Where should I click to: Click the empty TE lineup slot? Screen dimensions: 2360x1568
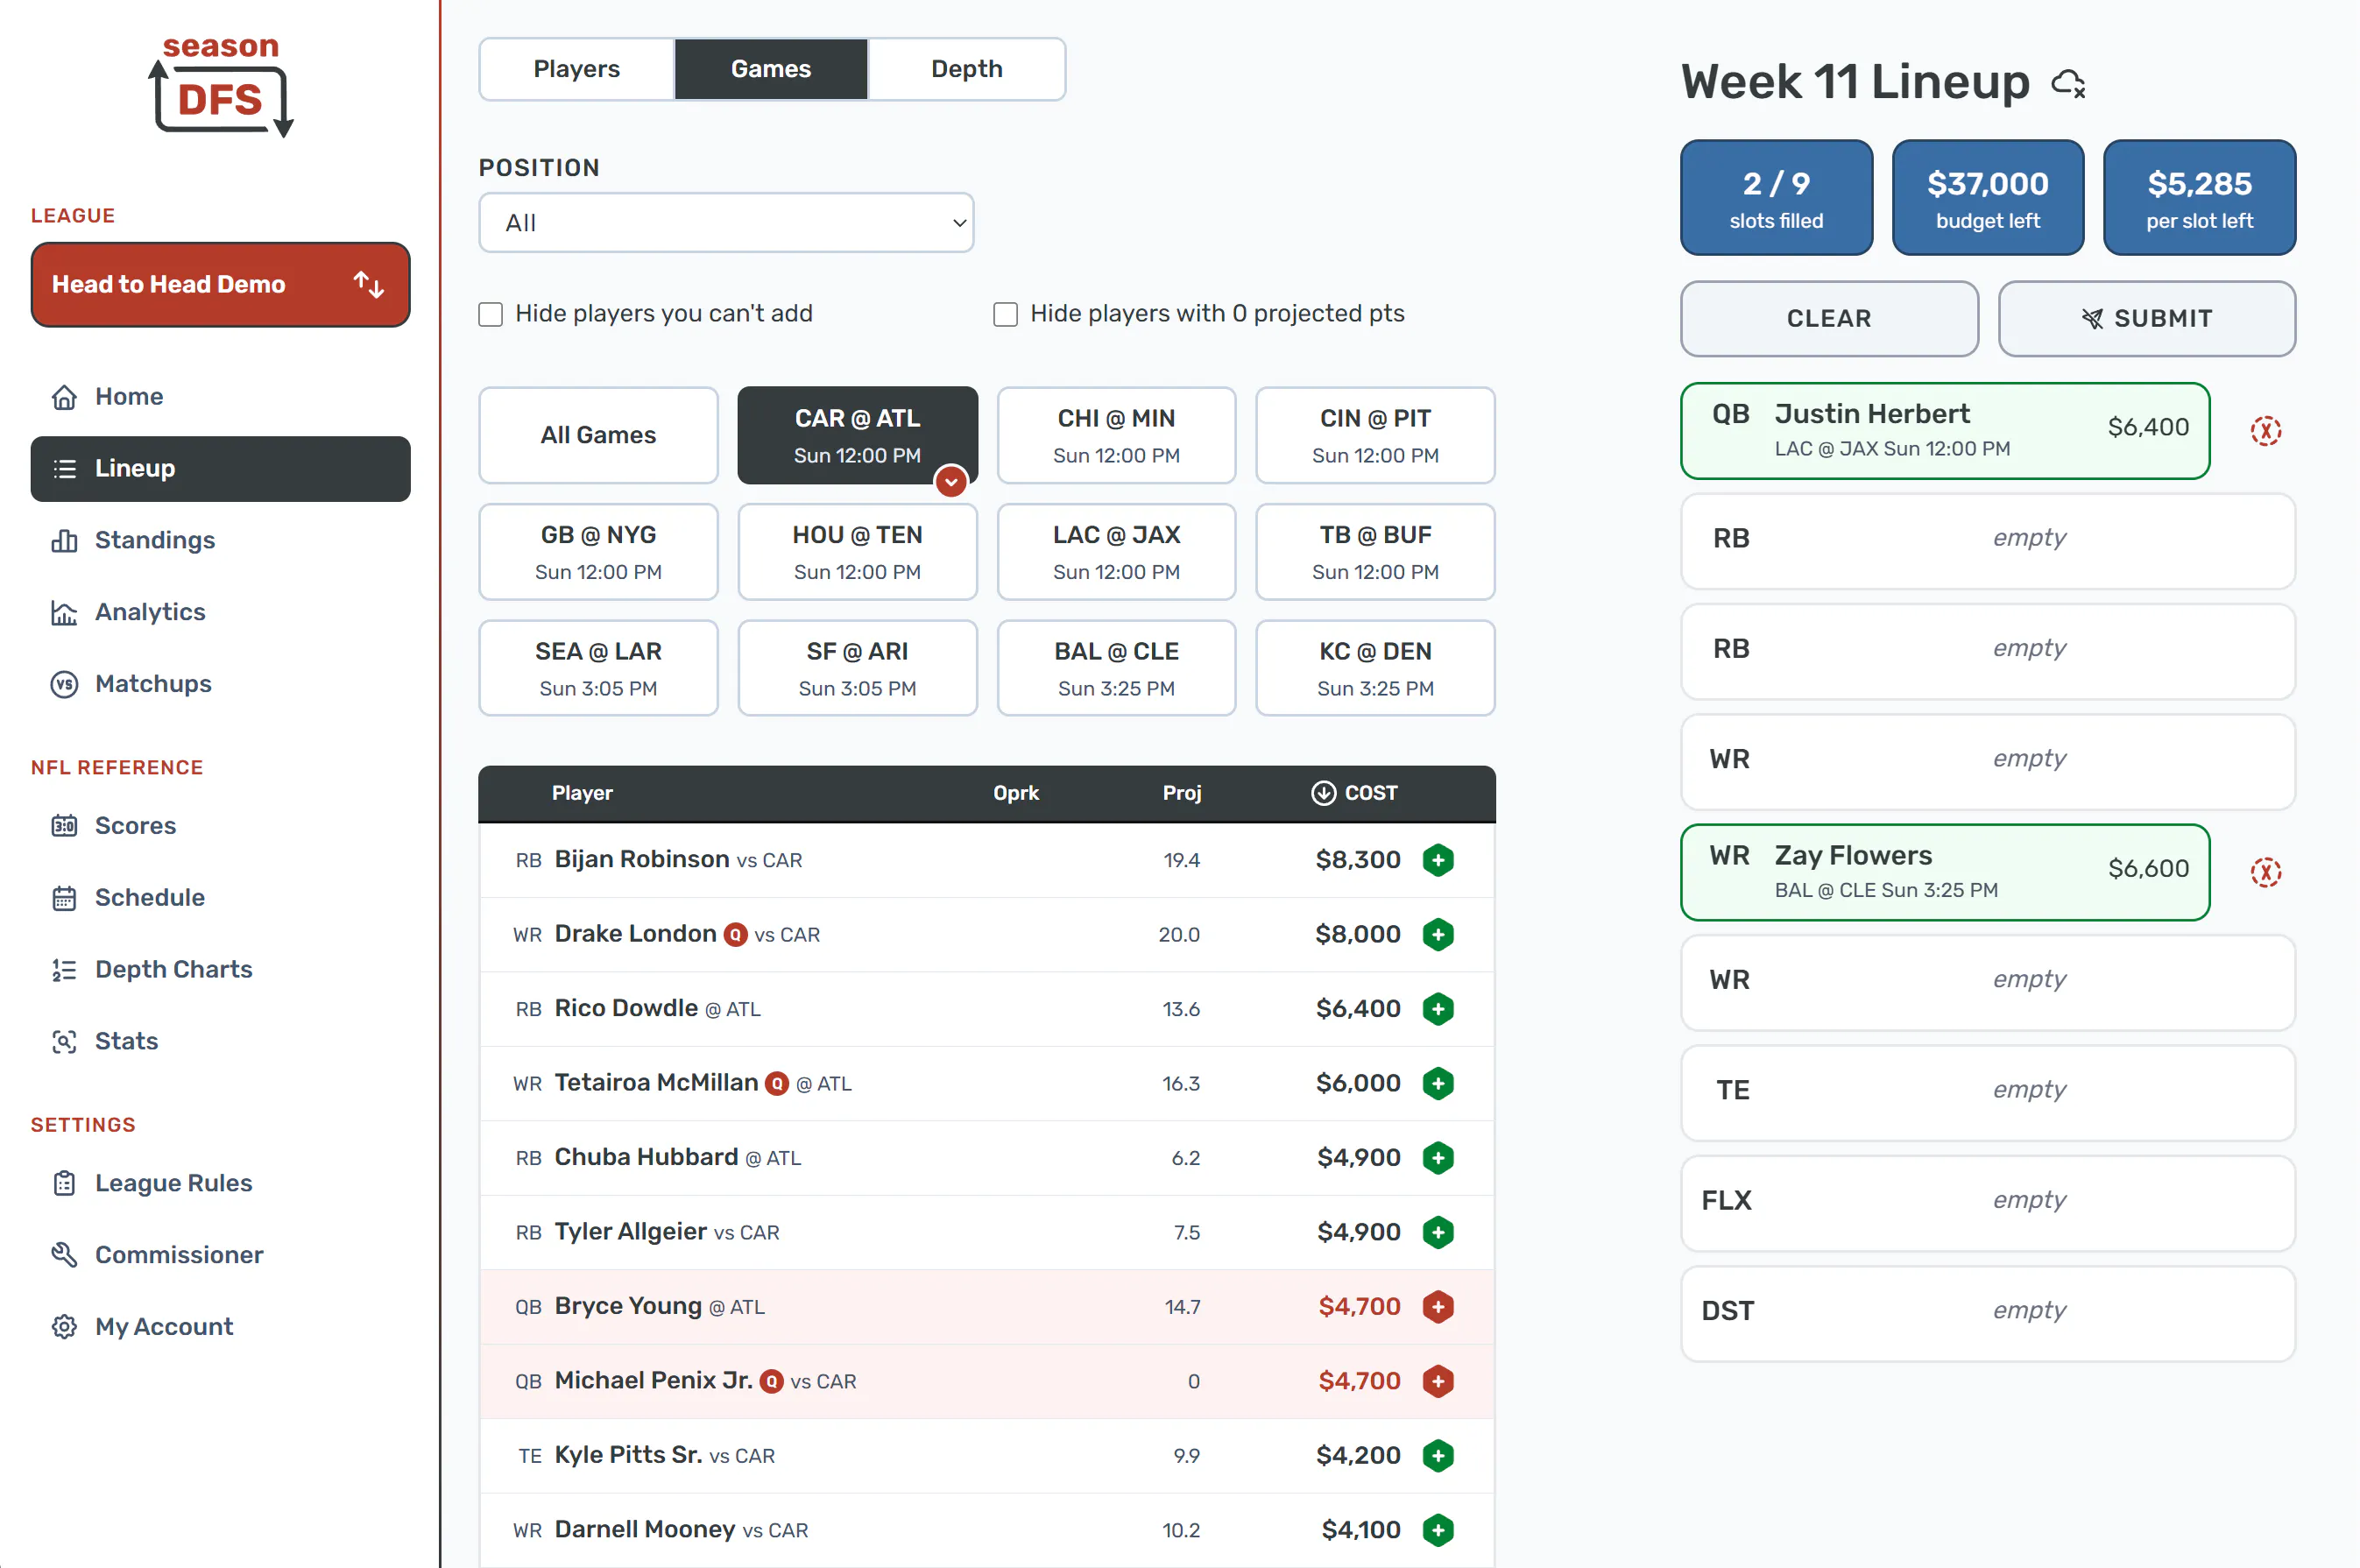tap(1988, 1093)
